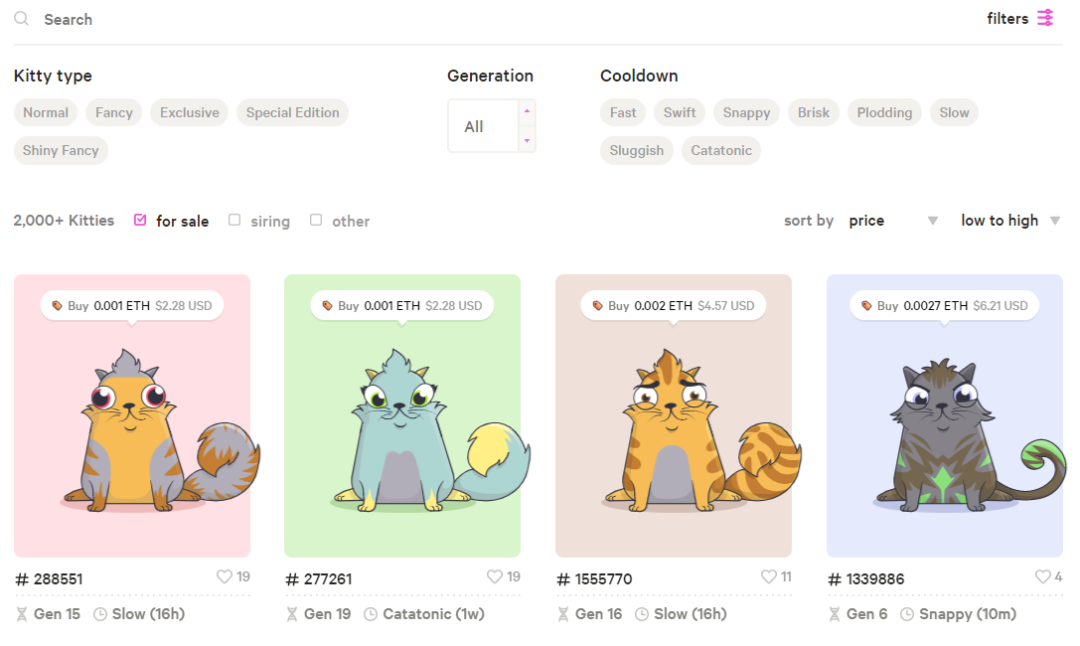
Task: Expand the low to high order dropdown
Action: (x=1010, y=220)
